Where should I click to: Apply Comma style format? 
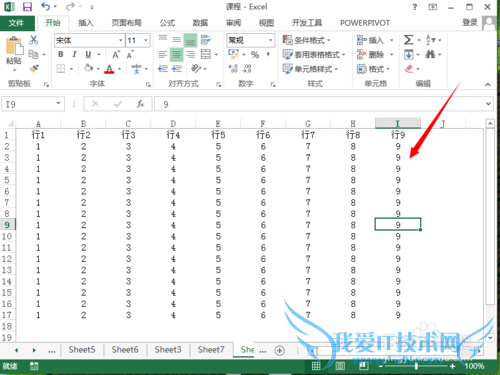[x=268, y=54]
